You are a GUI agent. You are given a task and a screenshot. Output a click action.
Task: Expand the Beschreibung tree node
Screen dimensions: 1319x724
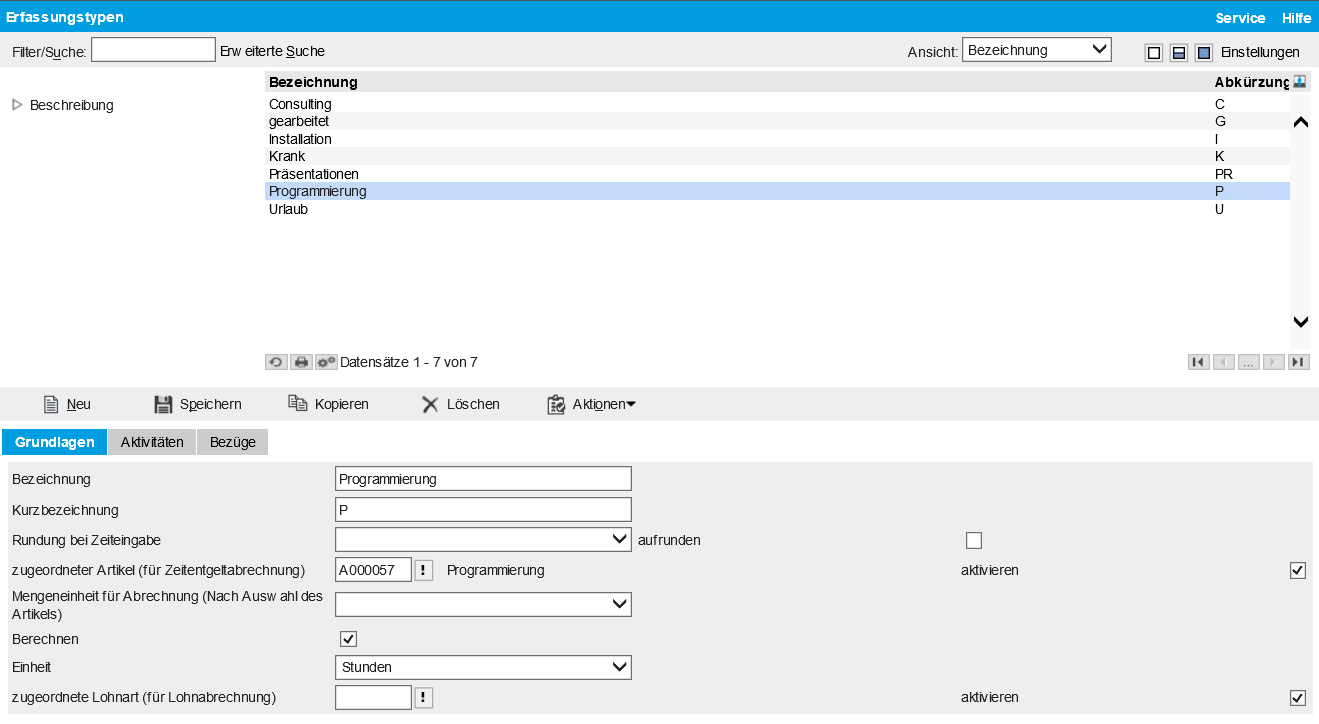click(x=17, y=105)
